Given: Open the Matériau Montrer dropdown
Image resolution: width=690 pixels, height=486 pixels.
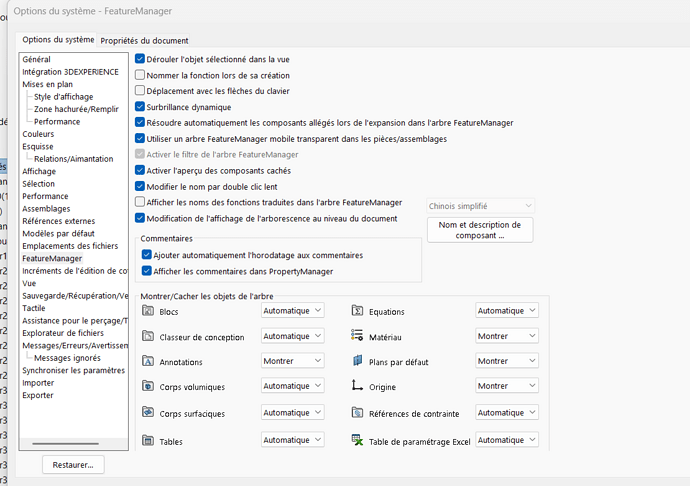Looking at the screenshot, I should 507,336.
